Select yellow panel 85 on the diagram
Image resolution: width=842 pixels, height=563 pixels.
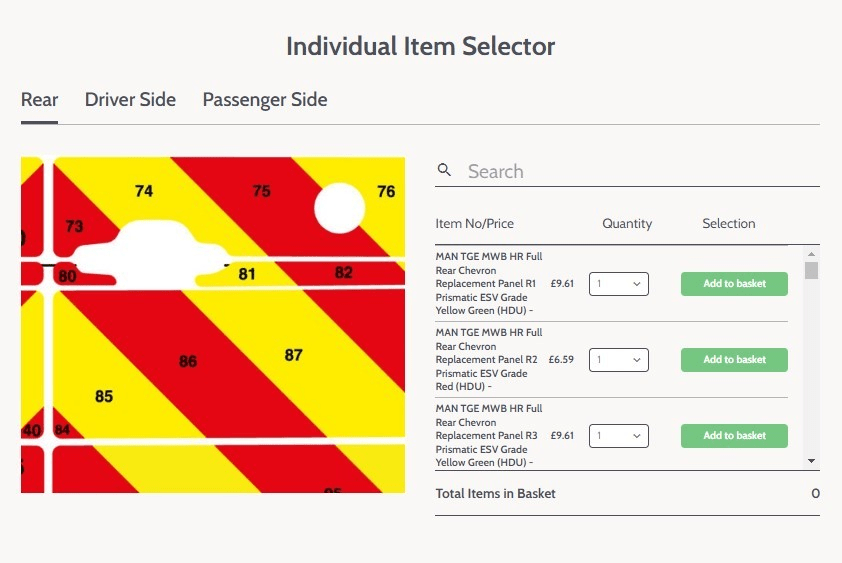[104, 396]
